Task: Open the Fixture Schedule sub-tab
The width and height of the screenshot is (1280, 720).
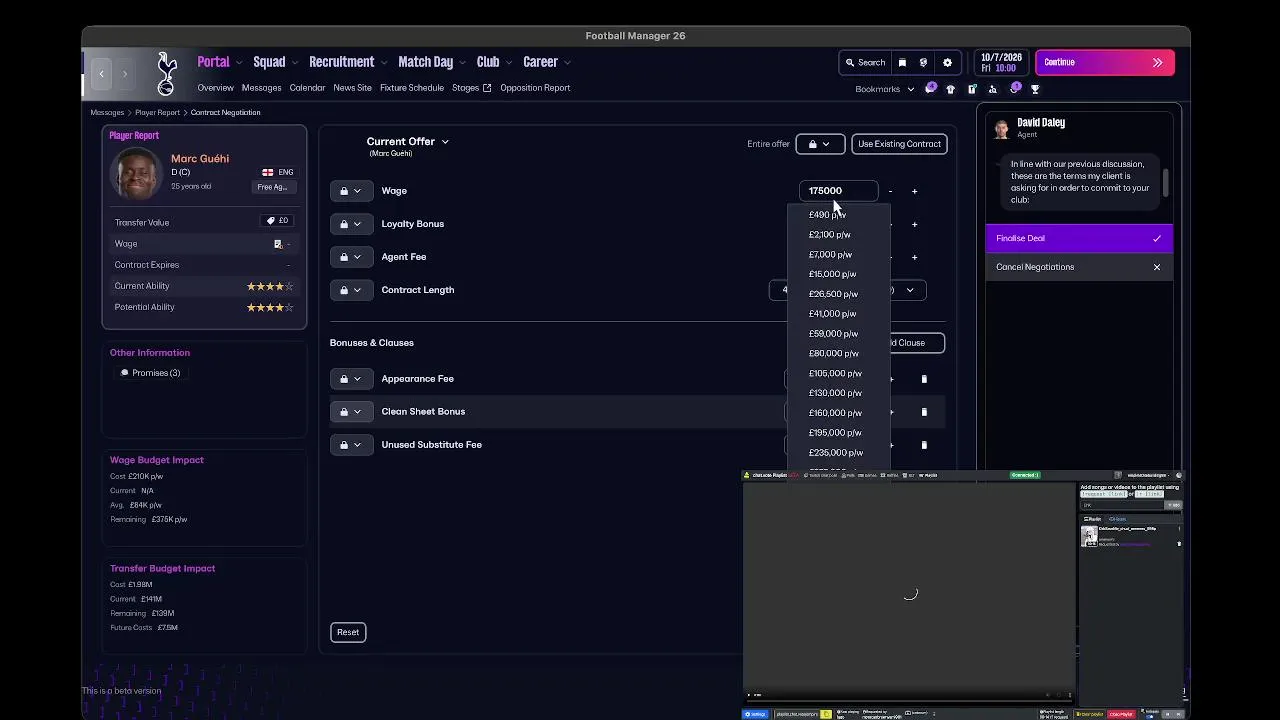Action: tap(412, 88)
